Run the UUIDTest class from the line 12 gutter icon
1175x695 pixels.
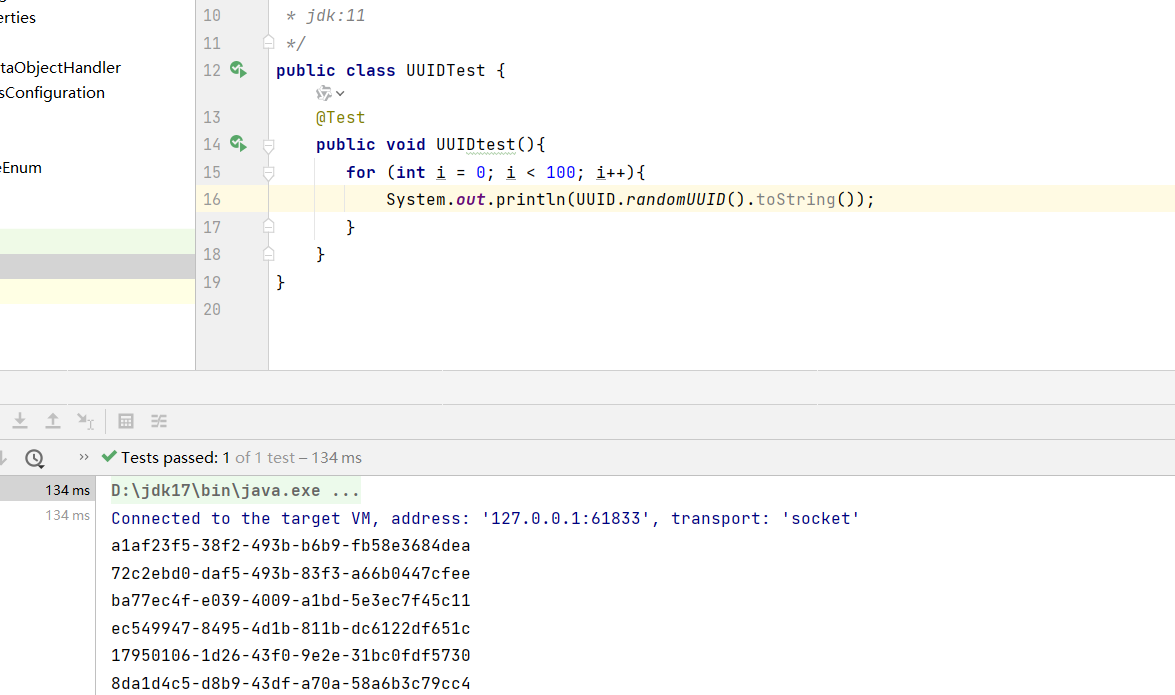pyautogui.click(x=238, y=70)
